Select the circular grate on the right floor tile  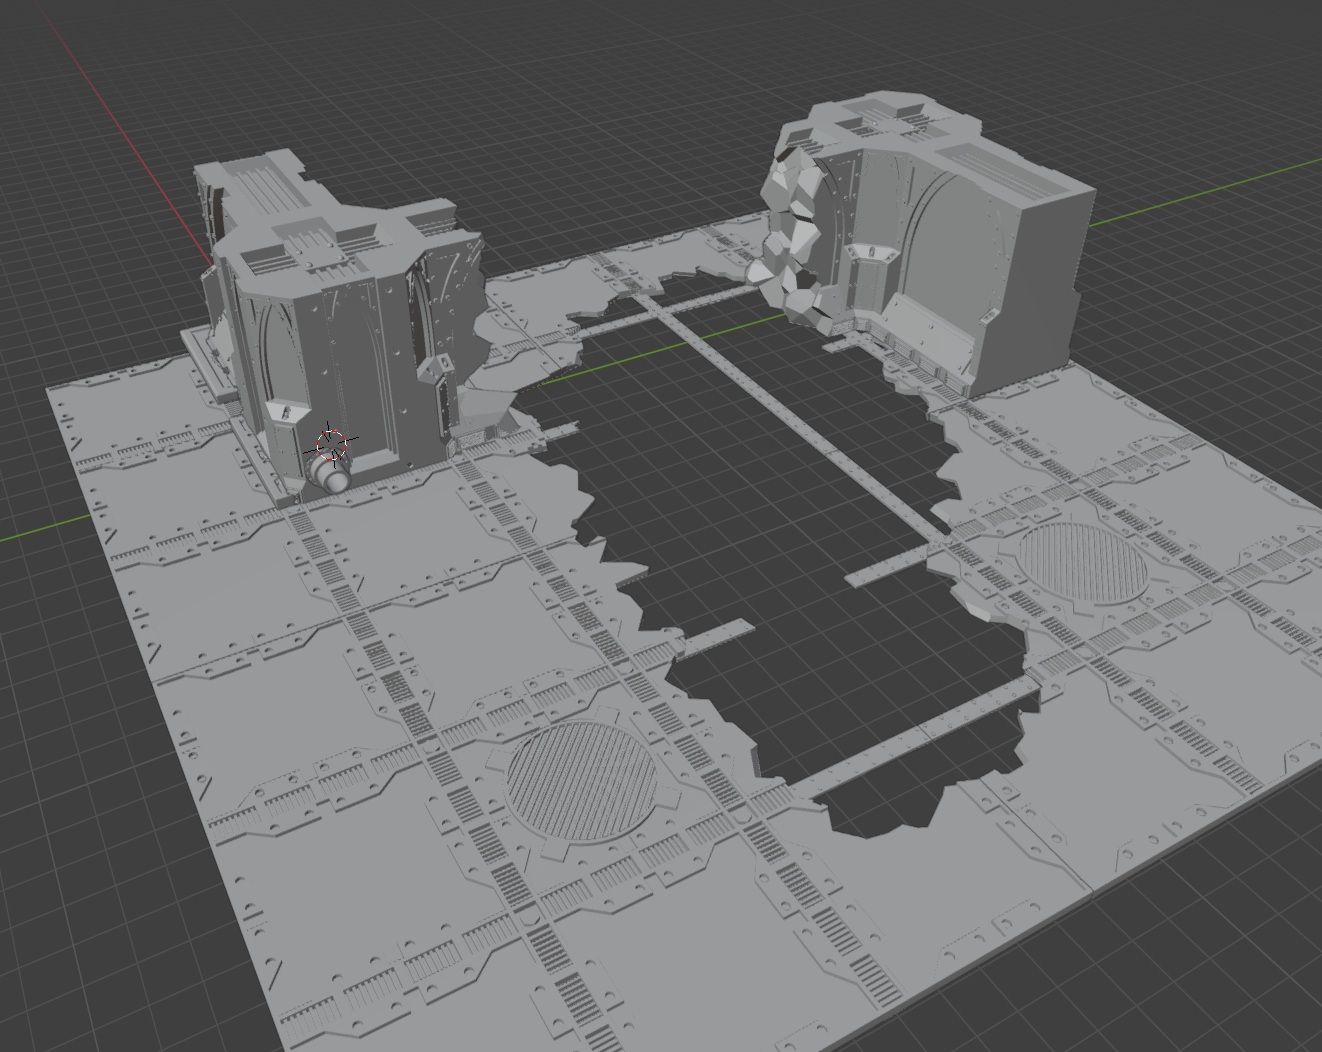coord(1083,563)
